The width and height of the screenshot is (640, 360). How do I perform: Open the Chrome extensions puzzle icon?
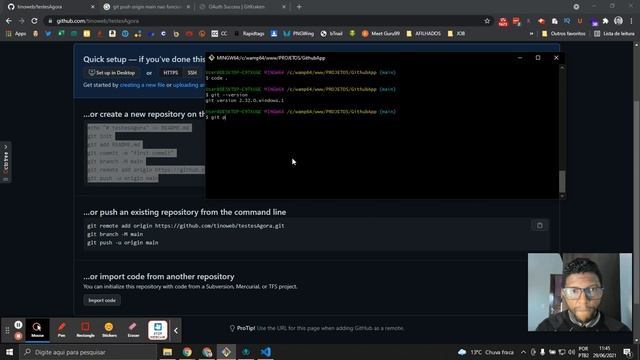point(606,21)
